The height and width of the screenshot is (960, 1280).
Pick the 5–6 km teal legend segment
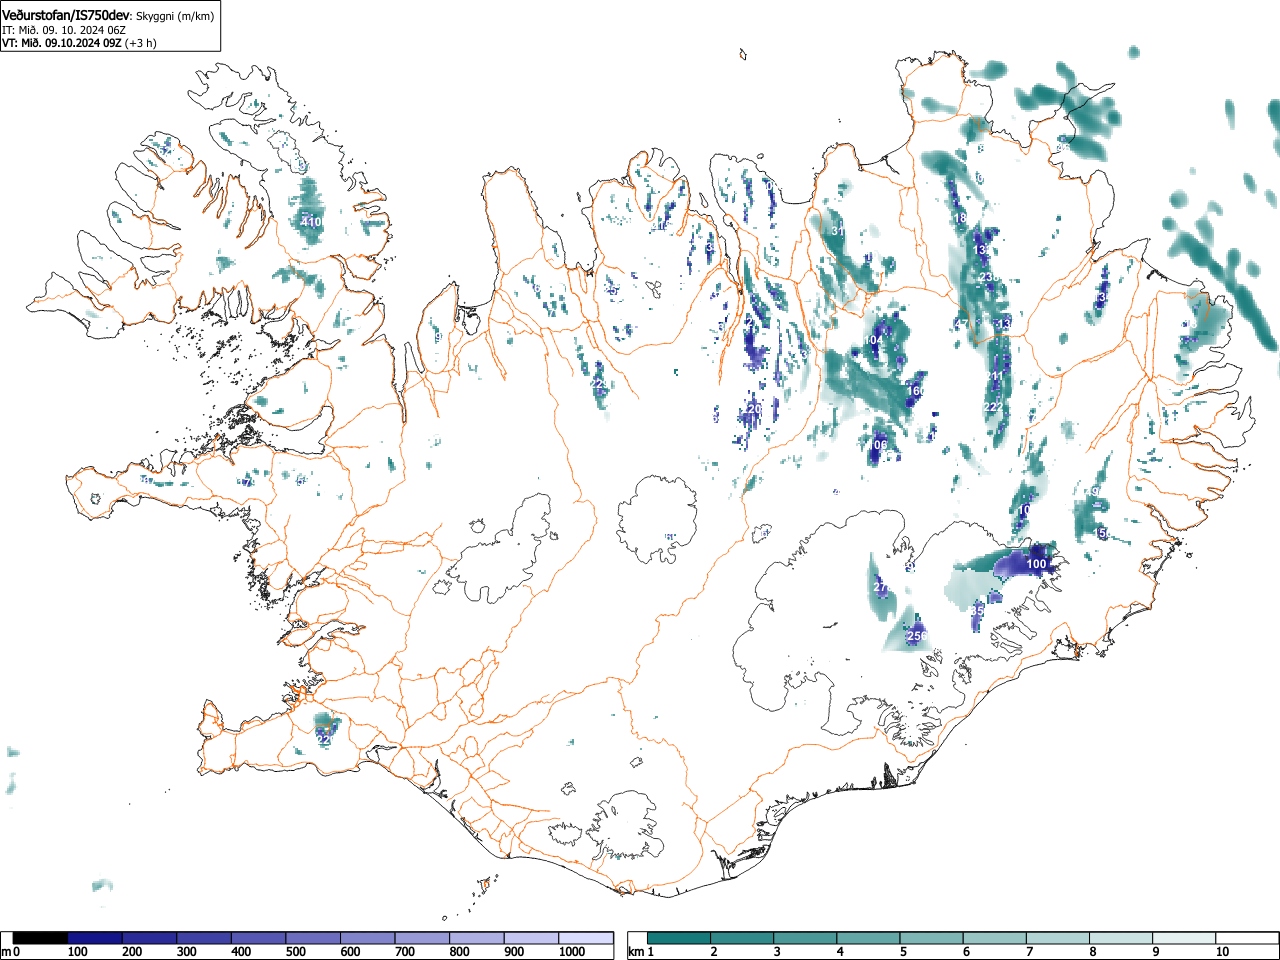click(x=931, y=938)
